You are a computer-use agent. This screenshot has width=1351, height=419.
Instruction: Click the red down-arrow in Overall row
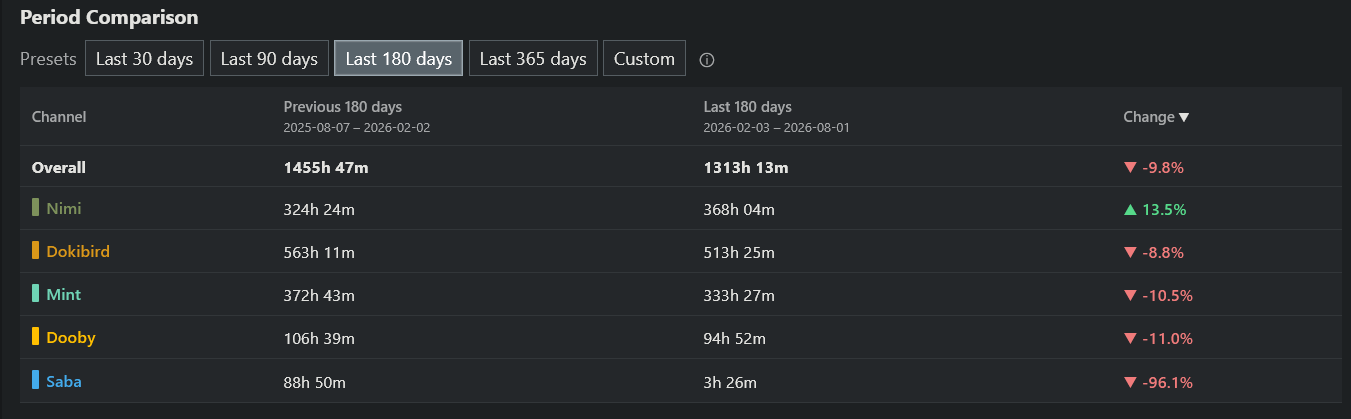(x=1130, y=168)
